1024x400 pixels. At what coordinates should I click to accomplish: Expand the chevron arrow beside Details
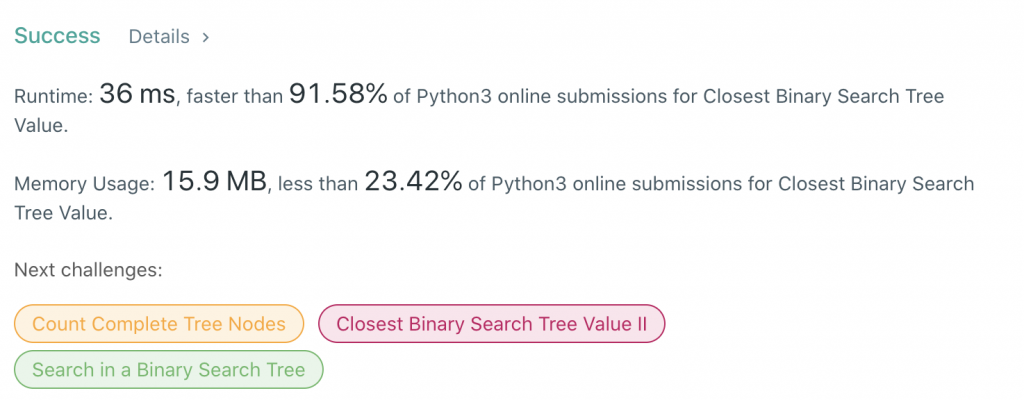[x=205, y=37]
